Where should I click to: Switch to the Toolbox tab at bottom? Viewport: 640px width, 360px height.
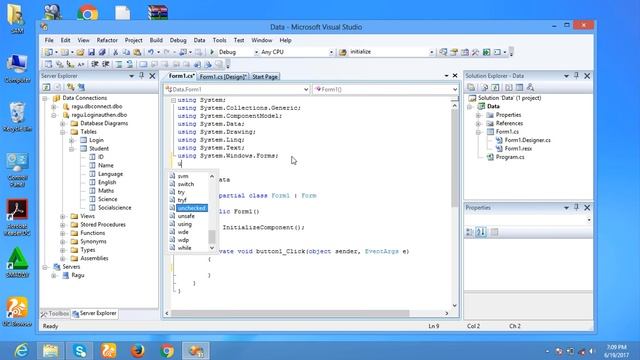(55, 313)
